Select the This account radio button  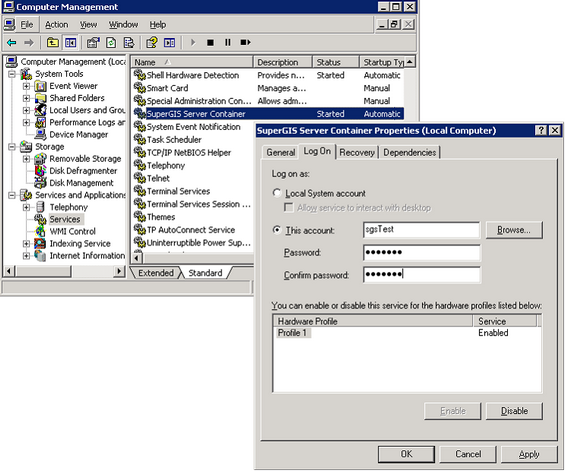(277, 230)
